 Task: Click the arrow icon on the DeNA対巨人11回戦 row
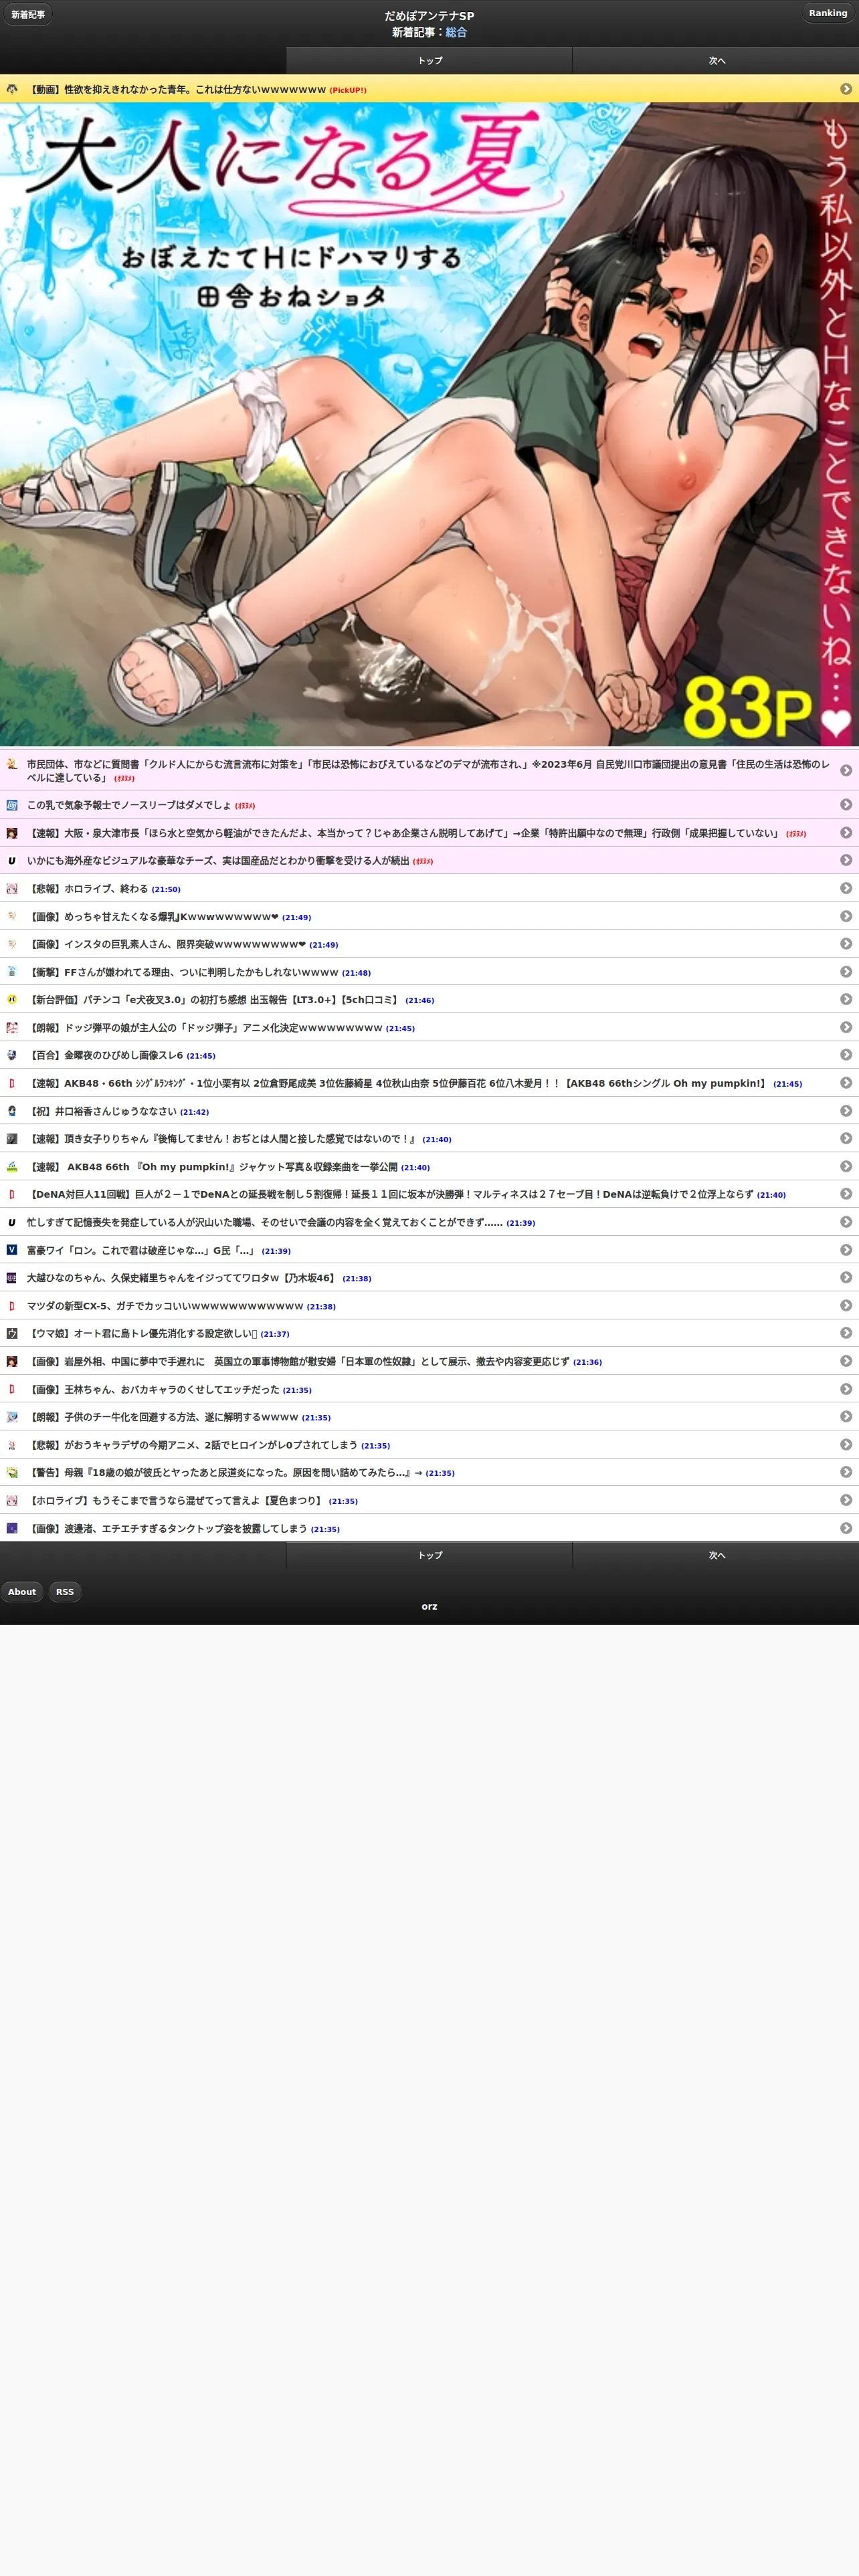click(846, 1194)
